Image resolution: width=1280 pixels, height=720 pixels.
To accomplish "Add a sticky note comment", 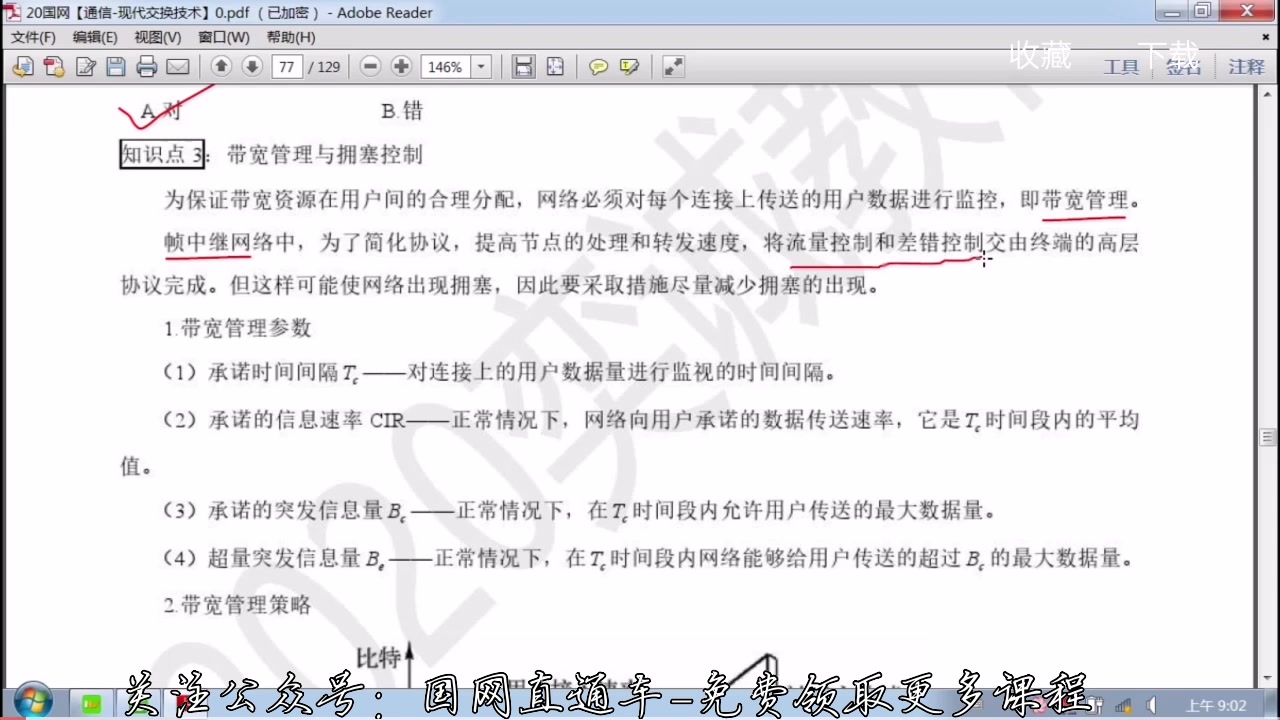I will 598,67.
